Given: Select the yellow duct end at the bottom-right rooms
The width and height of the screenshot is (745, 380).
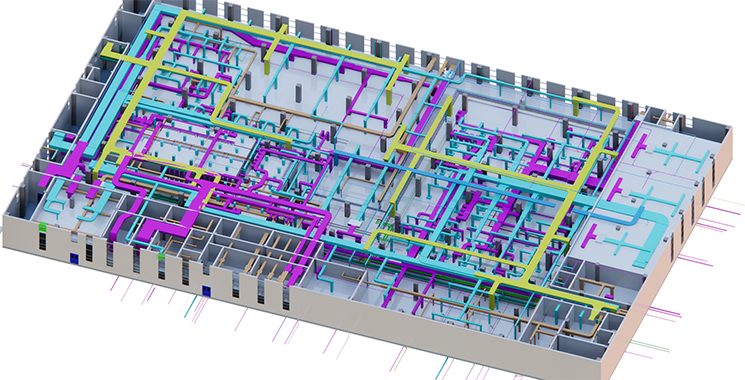Looking at the screenshot, I should pyautogui.click(x=594, y=314).
